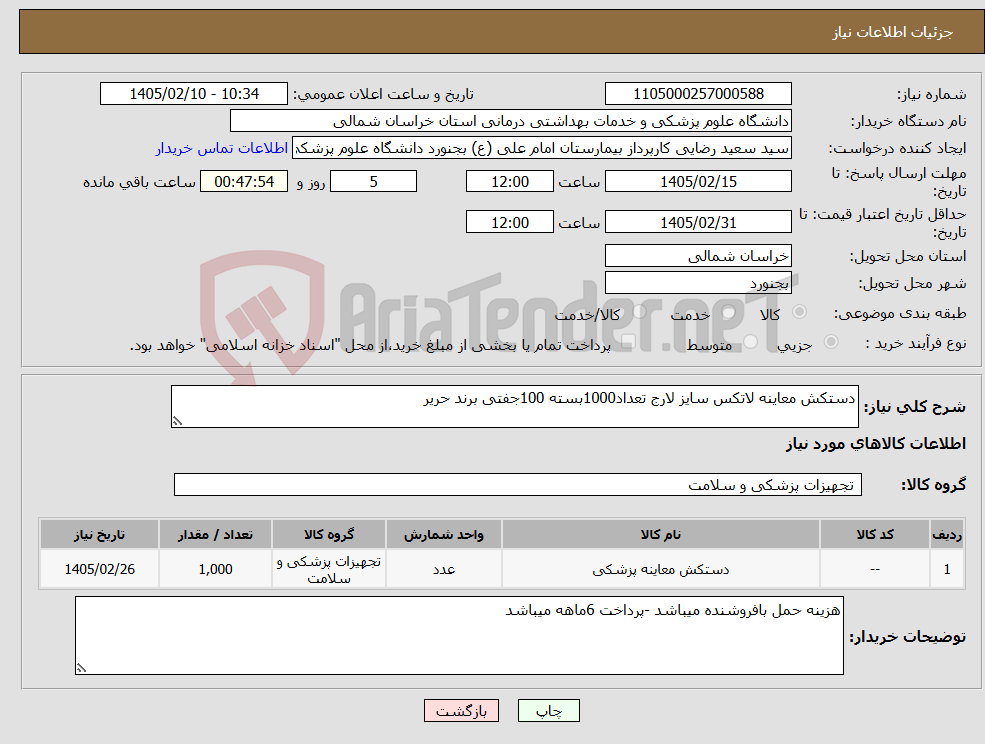The width and height of the screenshot is (985, 744).
Task: Click the need date cell 1405/02/26
Action: point(99,569)
